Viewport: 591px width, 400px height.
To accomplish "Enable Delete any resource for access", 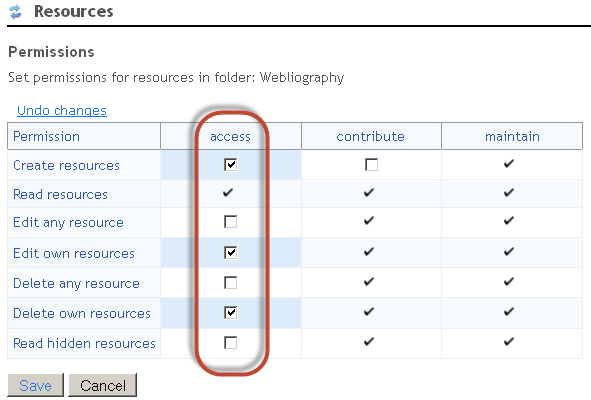I will [230, 282].
